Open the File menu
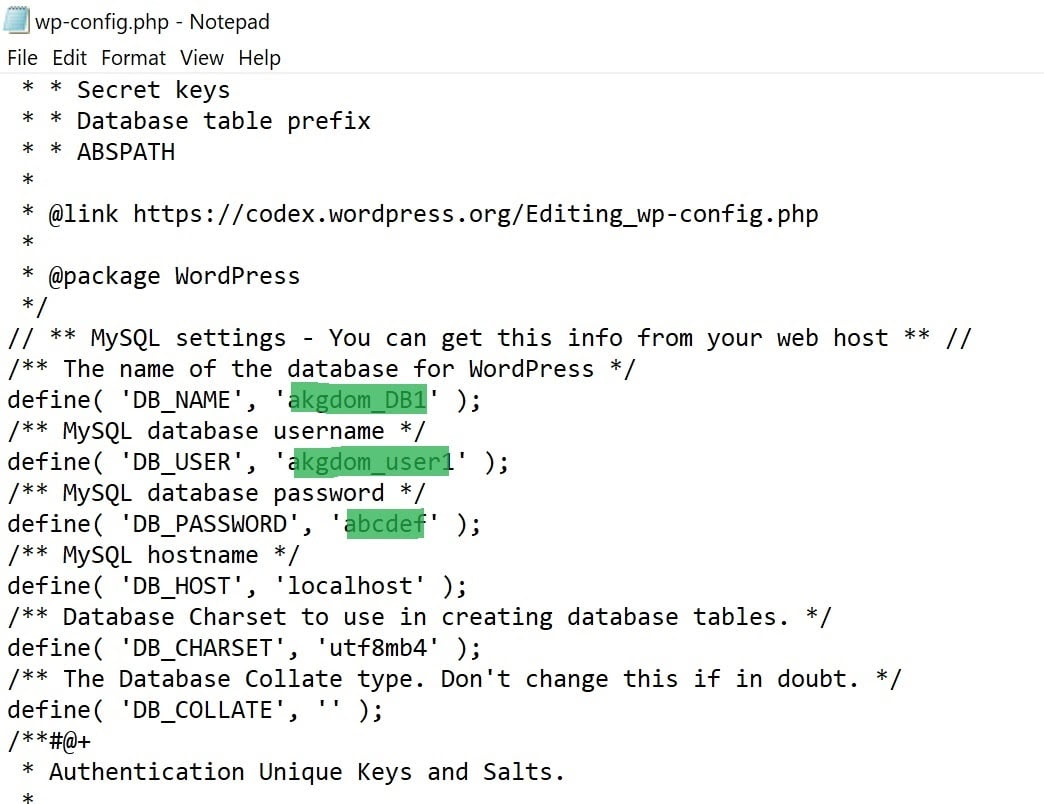 [22, 58]
